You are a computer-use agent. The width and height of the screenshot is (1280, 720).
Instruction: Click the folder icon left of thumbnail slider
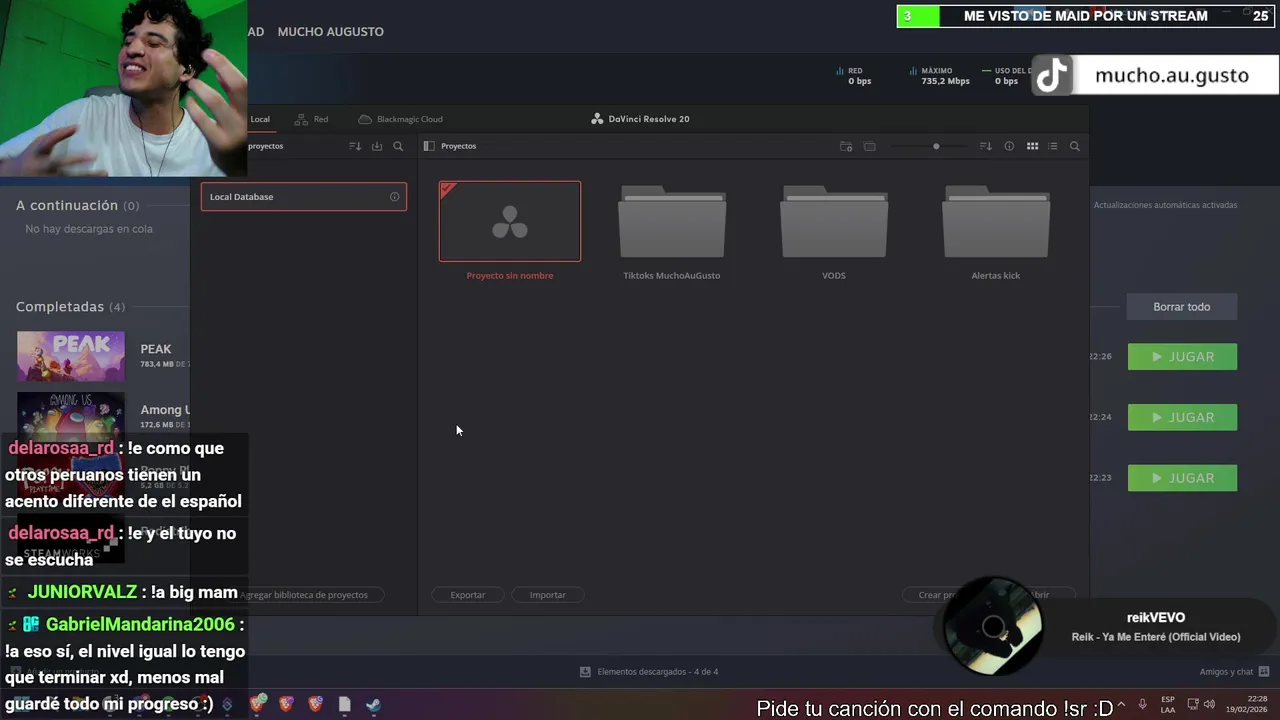click(870, 146)
